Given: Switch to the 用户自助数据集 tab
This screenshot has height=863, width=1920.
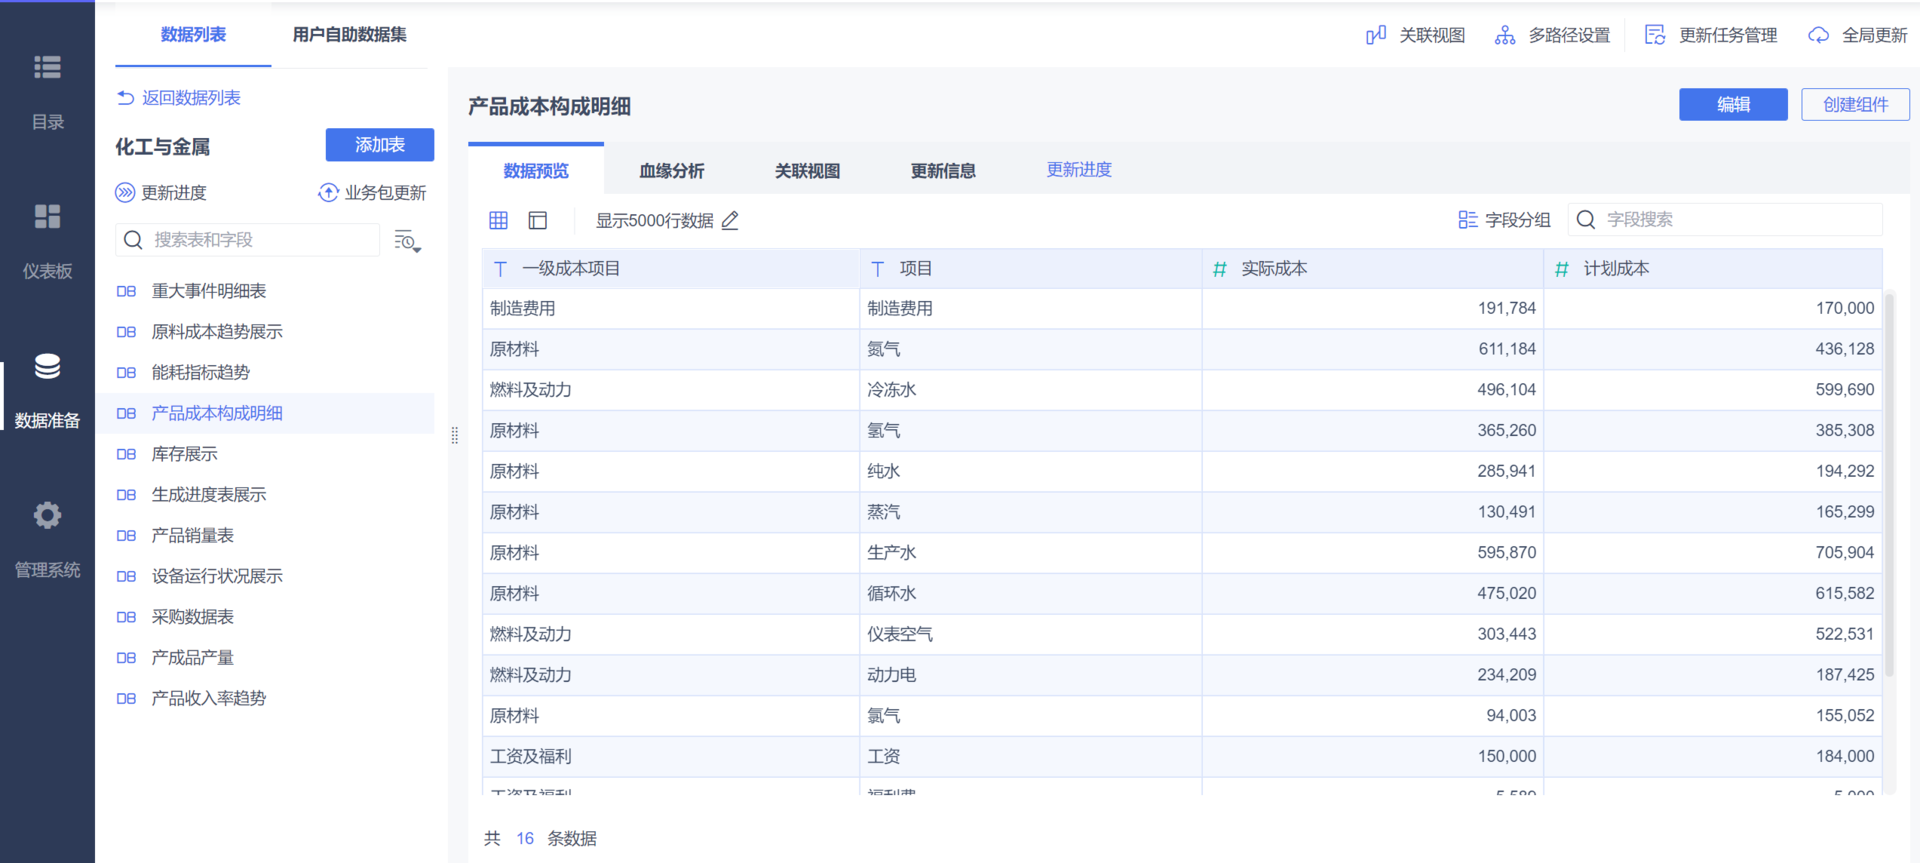Looking at the screenshot, I should click(350, 35).
